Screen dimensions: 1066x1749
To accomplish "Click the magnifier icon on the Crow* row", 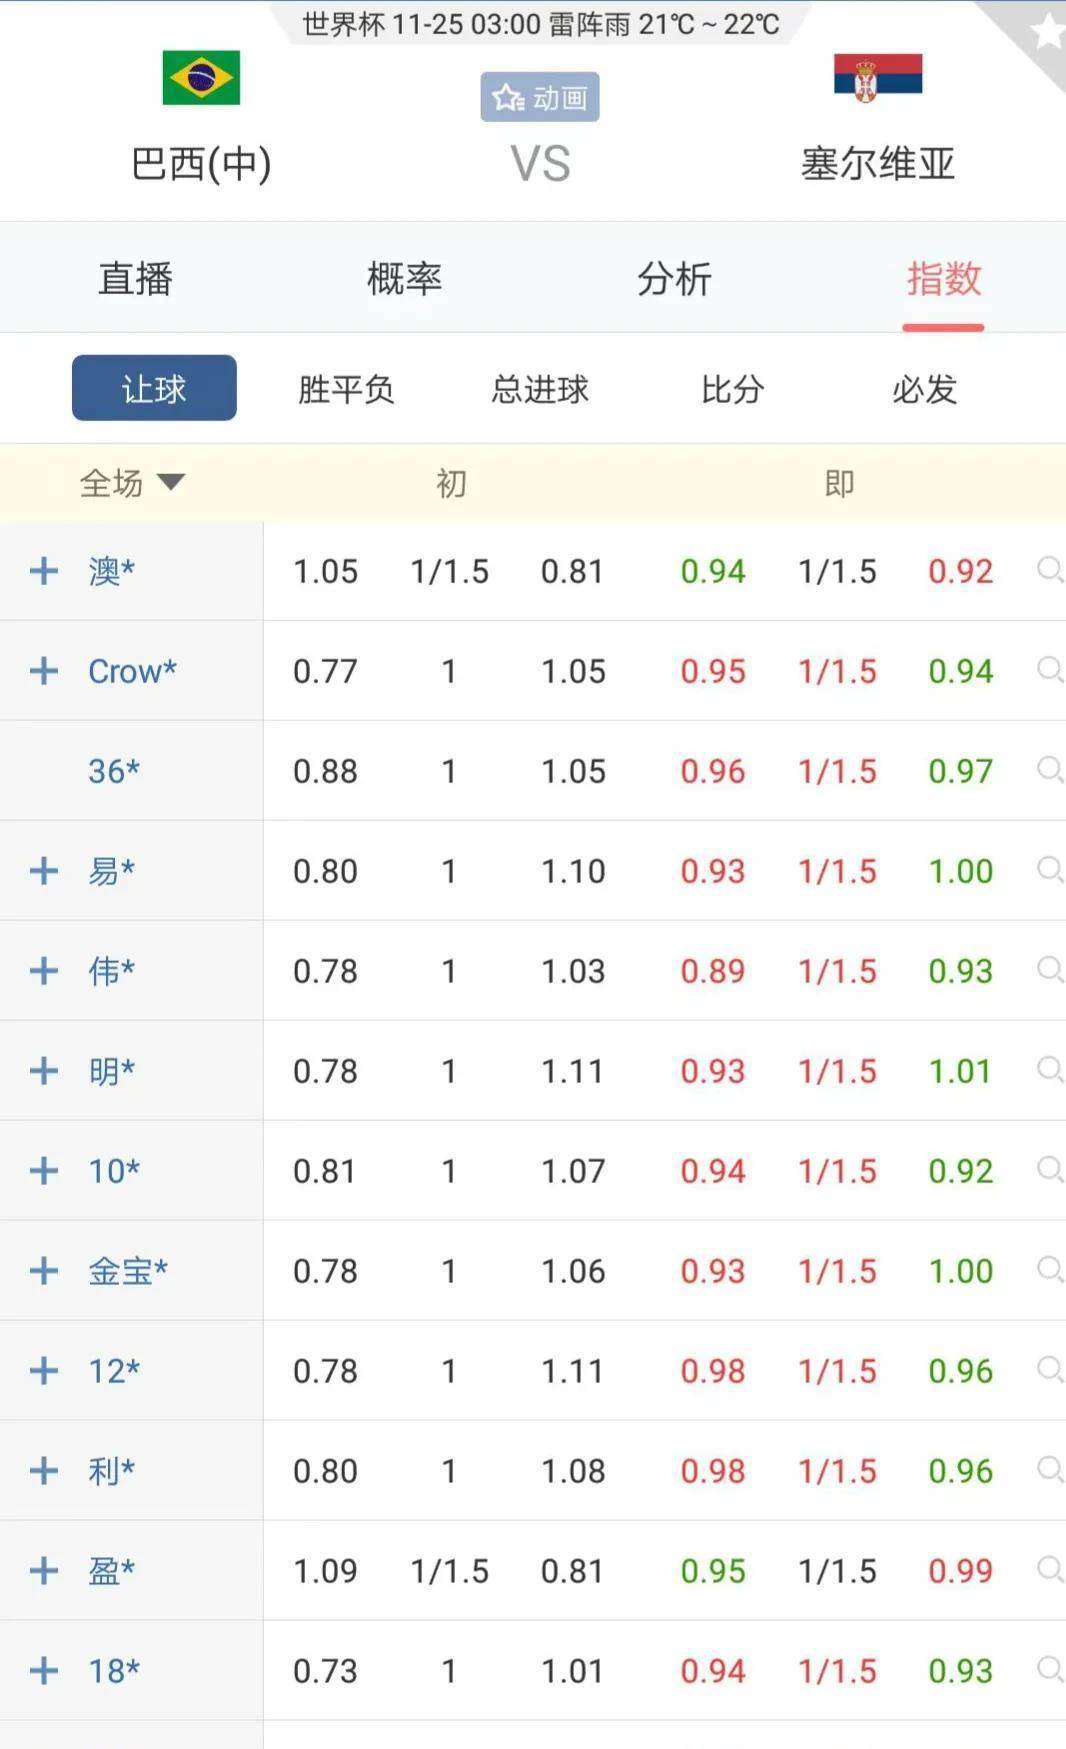I will click(x=1048, y=670).
